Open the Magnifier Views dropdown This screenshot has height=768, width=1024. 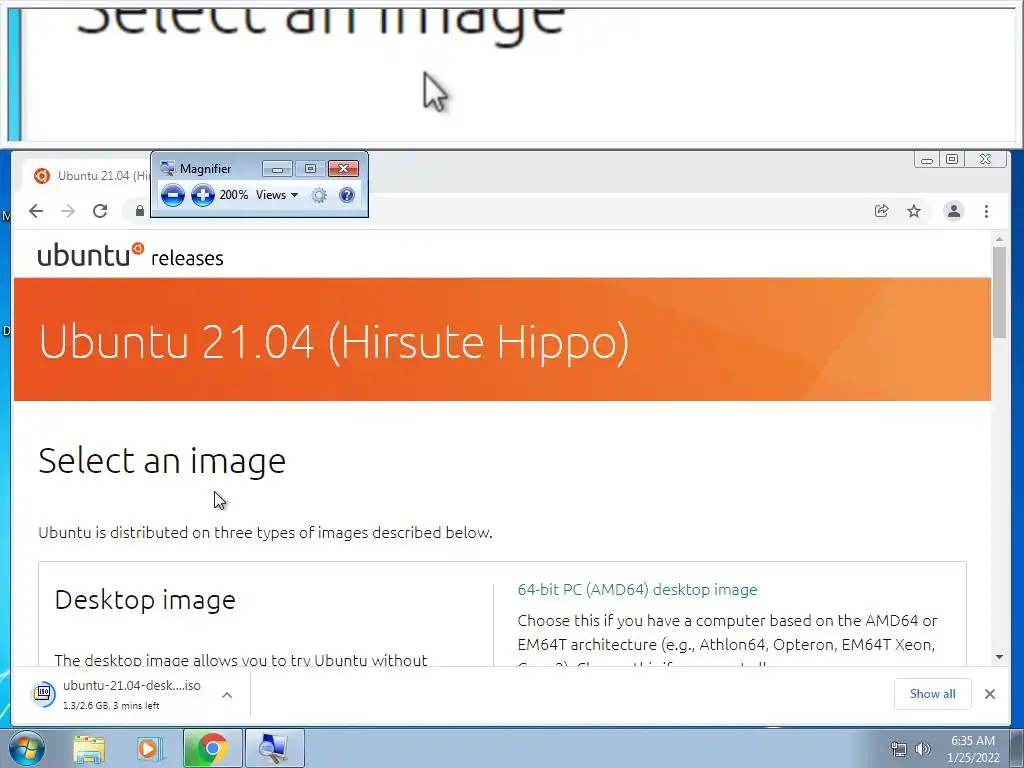pyautogui.click(x=277, y=195)
